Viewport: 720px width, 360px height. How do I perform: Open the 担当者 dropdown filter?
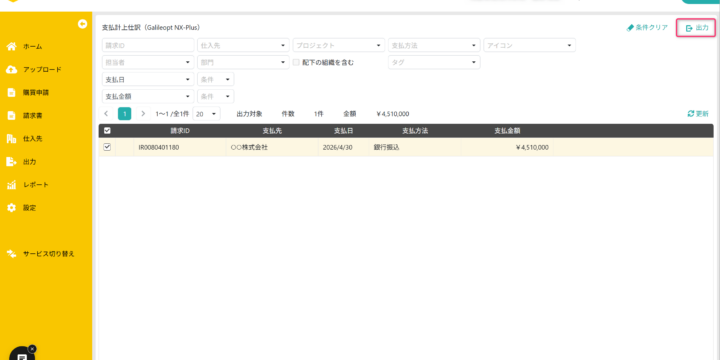[x=148, y=62]
